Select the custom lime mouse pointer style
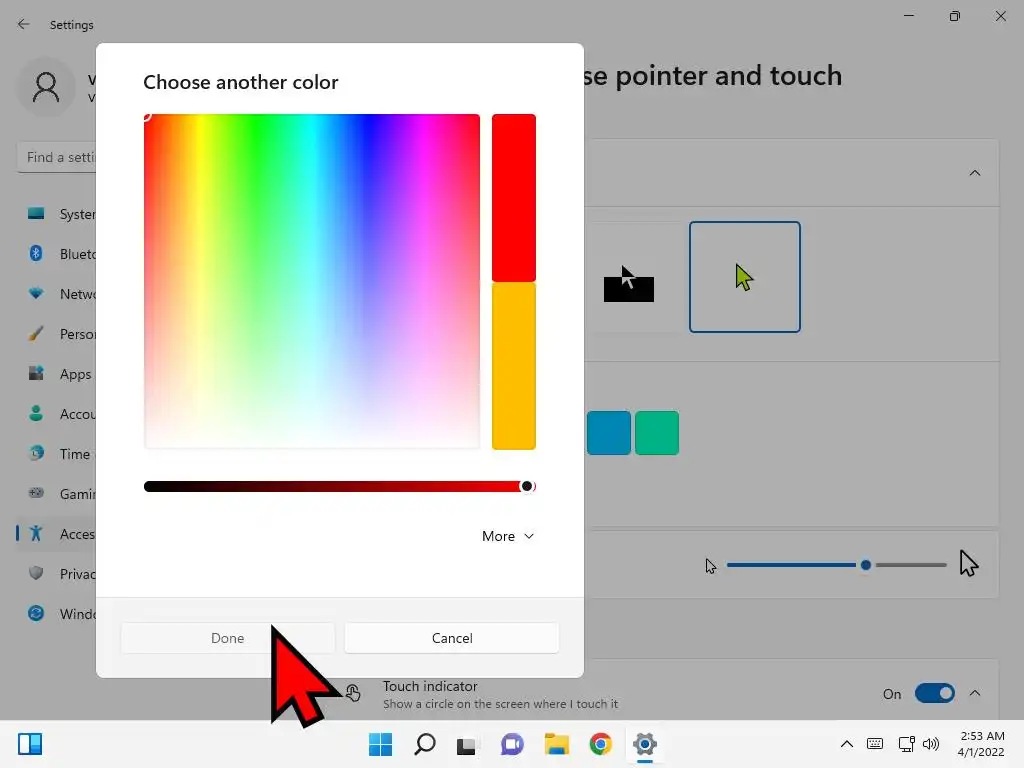Viewport: 1024px width, 768px height. (744, 277)
